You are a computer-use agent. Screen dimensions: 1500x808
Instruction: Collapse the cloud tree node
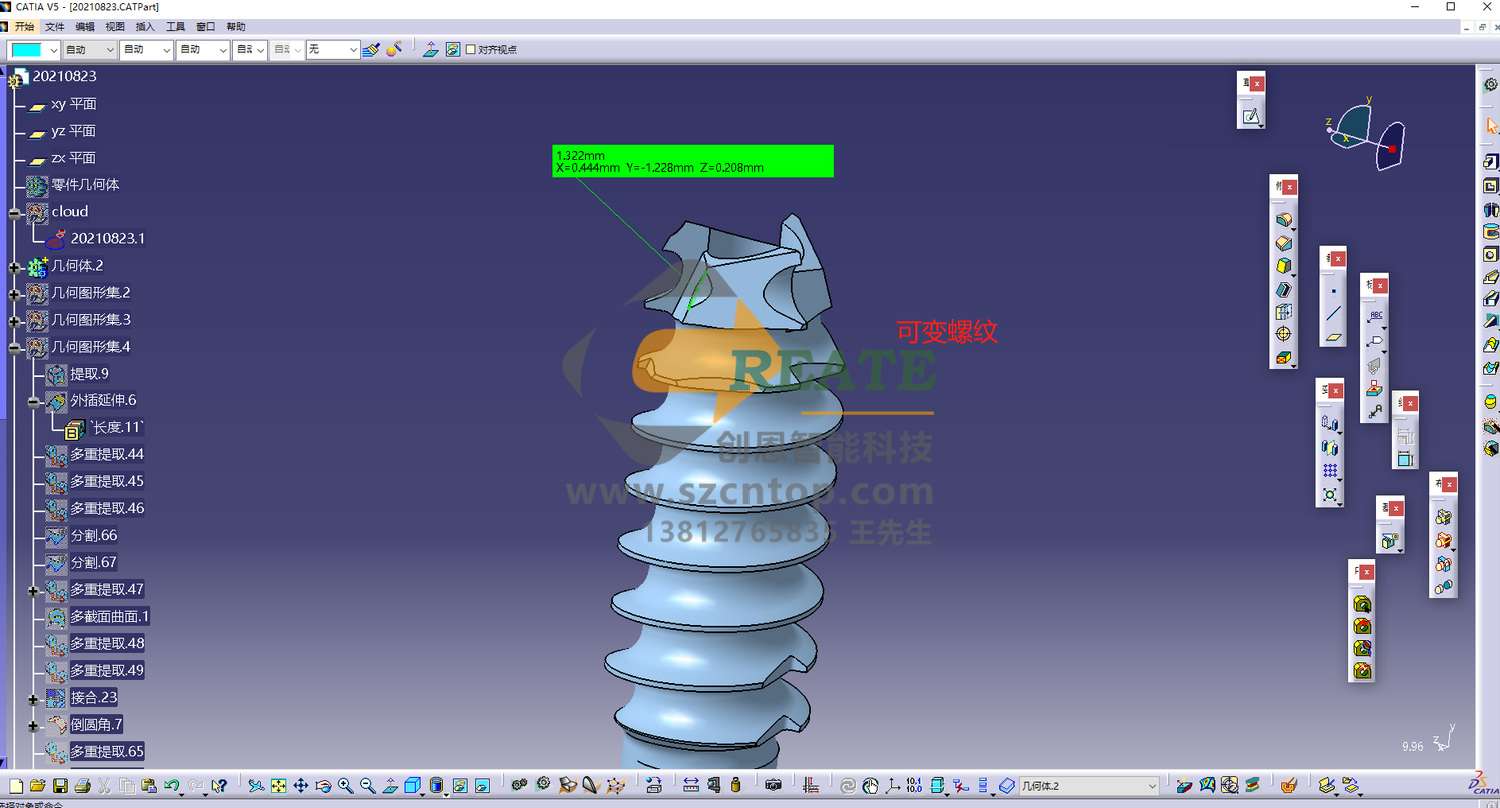coord(15,212)
